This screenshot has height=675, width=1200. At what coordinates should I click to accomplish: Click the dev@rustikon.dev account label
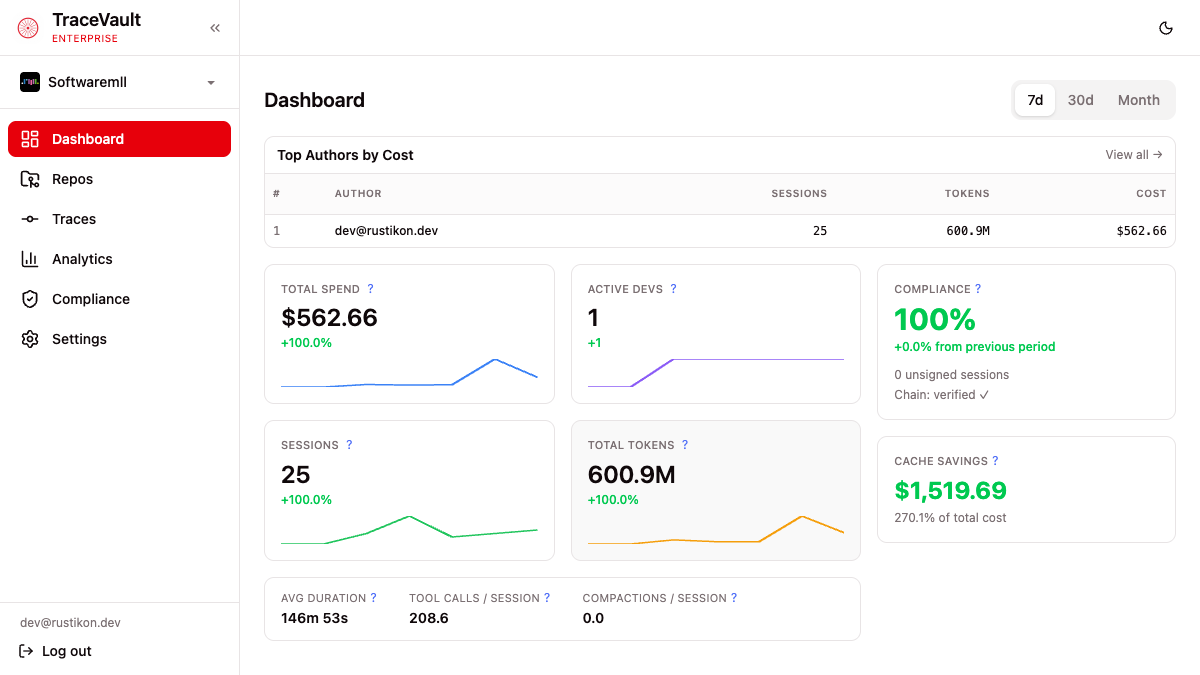coord(69,622)
